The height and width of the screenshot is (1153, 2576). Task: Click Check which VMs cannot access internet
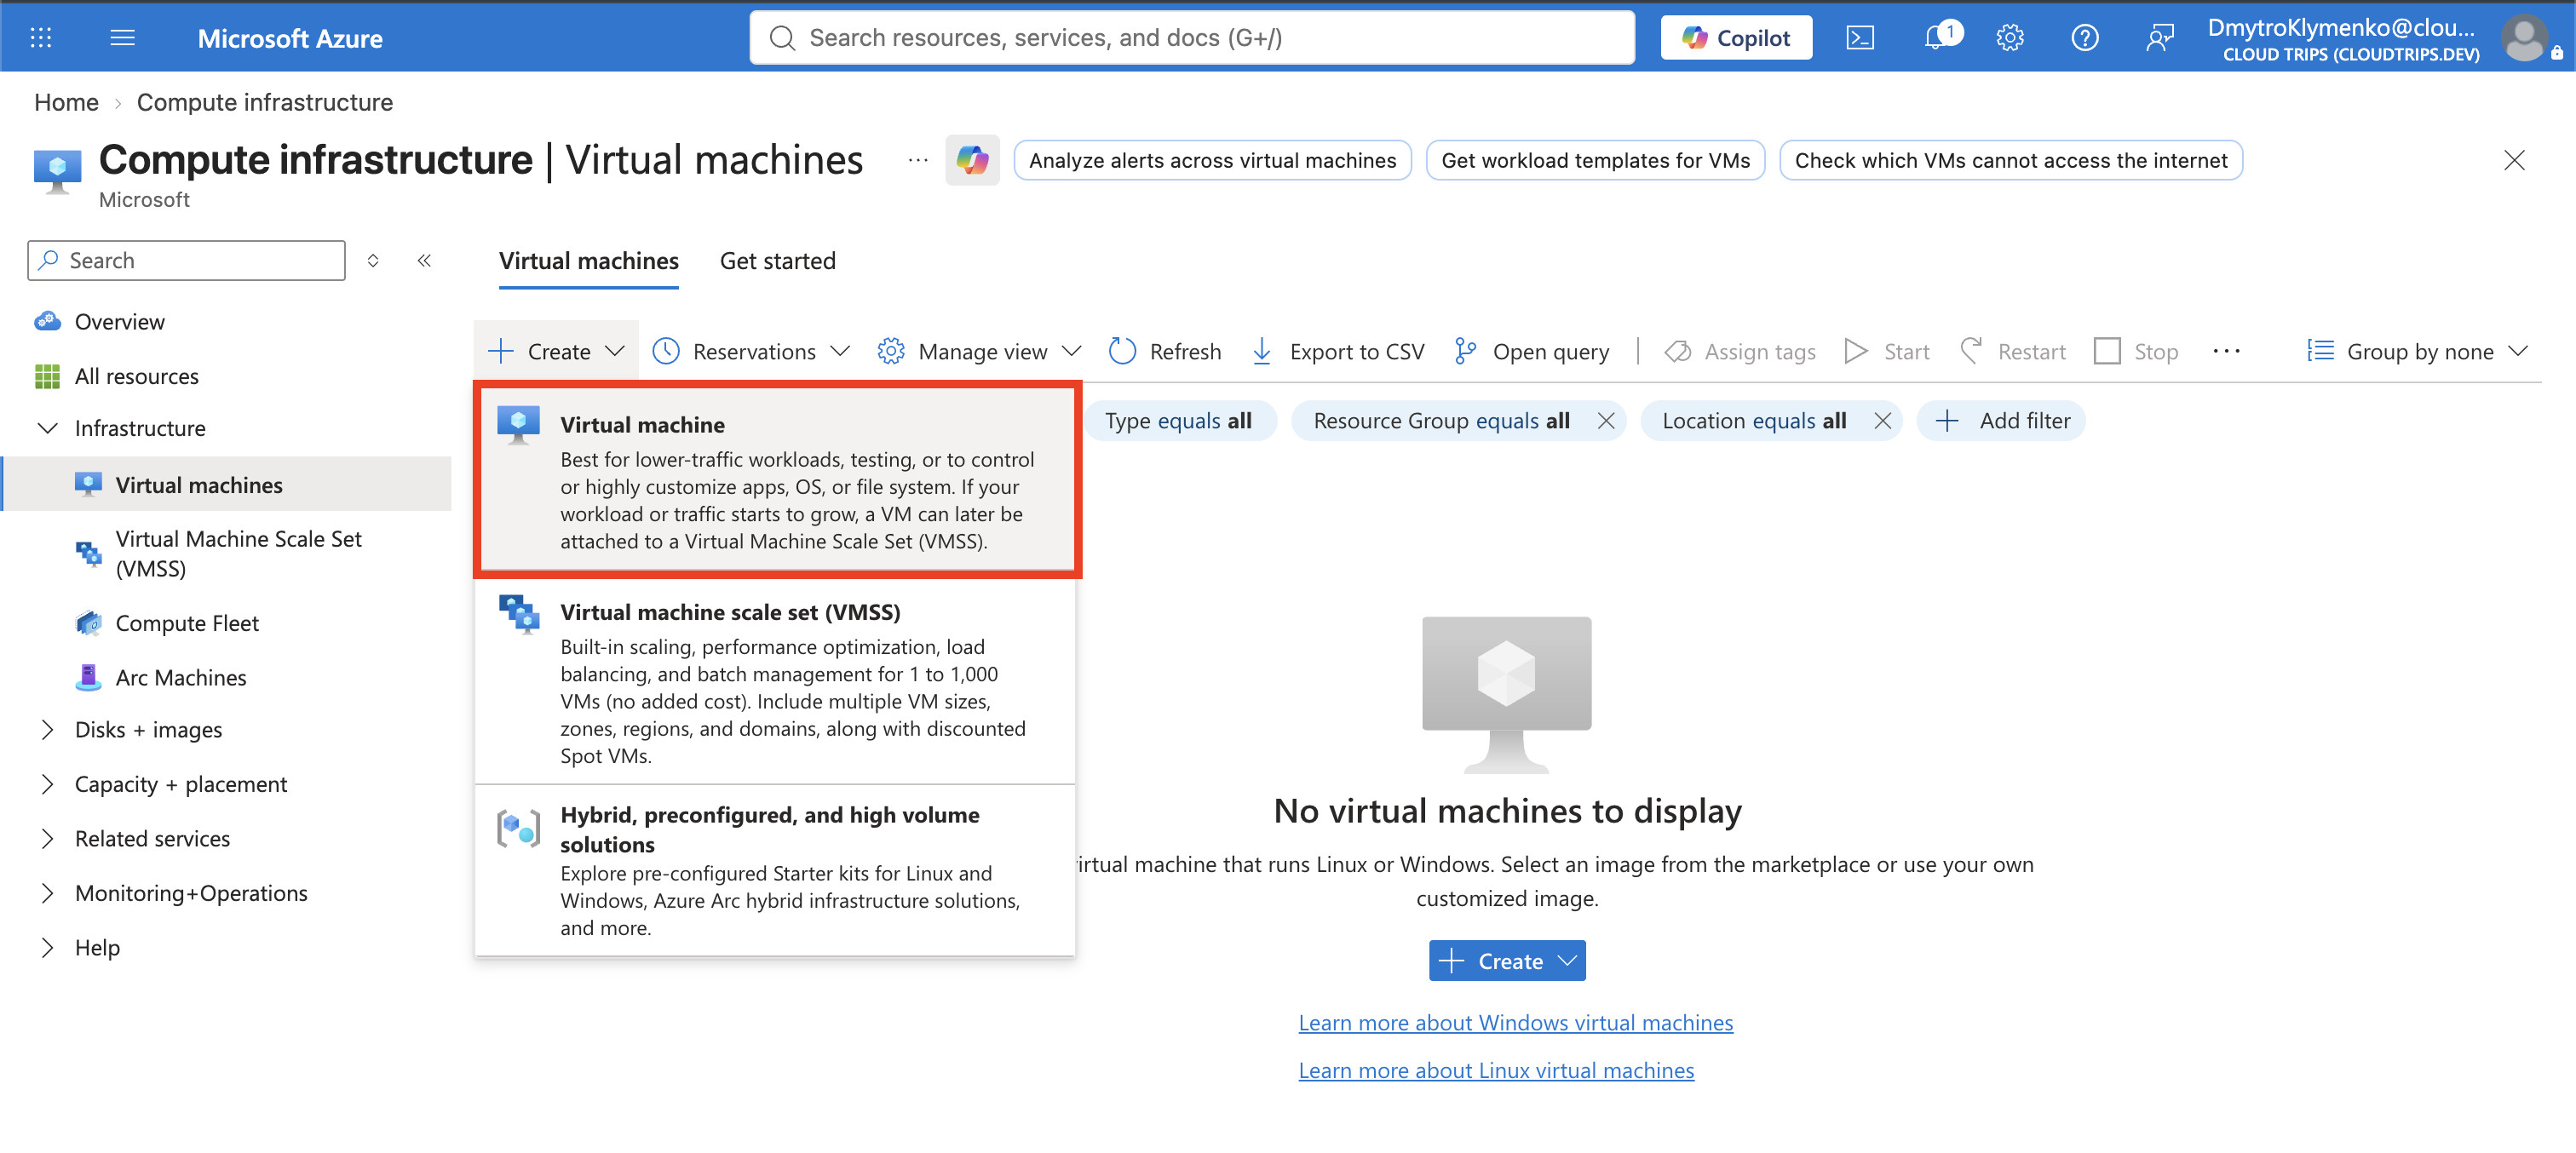click(2010, 160)
